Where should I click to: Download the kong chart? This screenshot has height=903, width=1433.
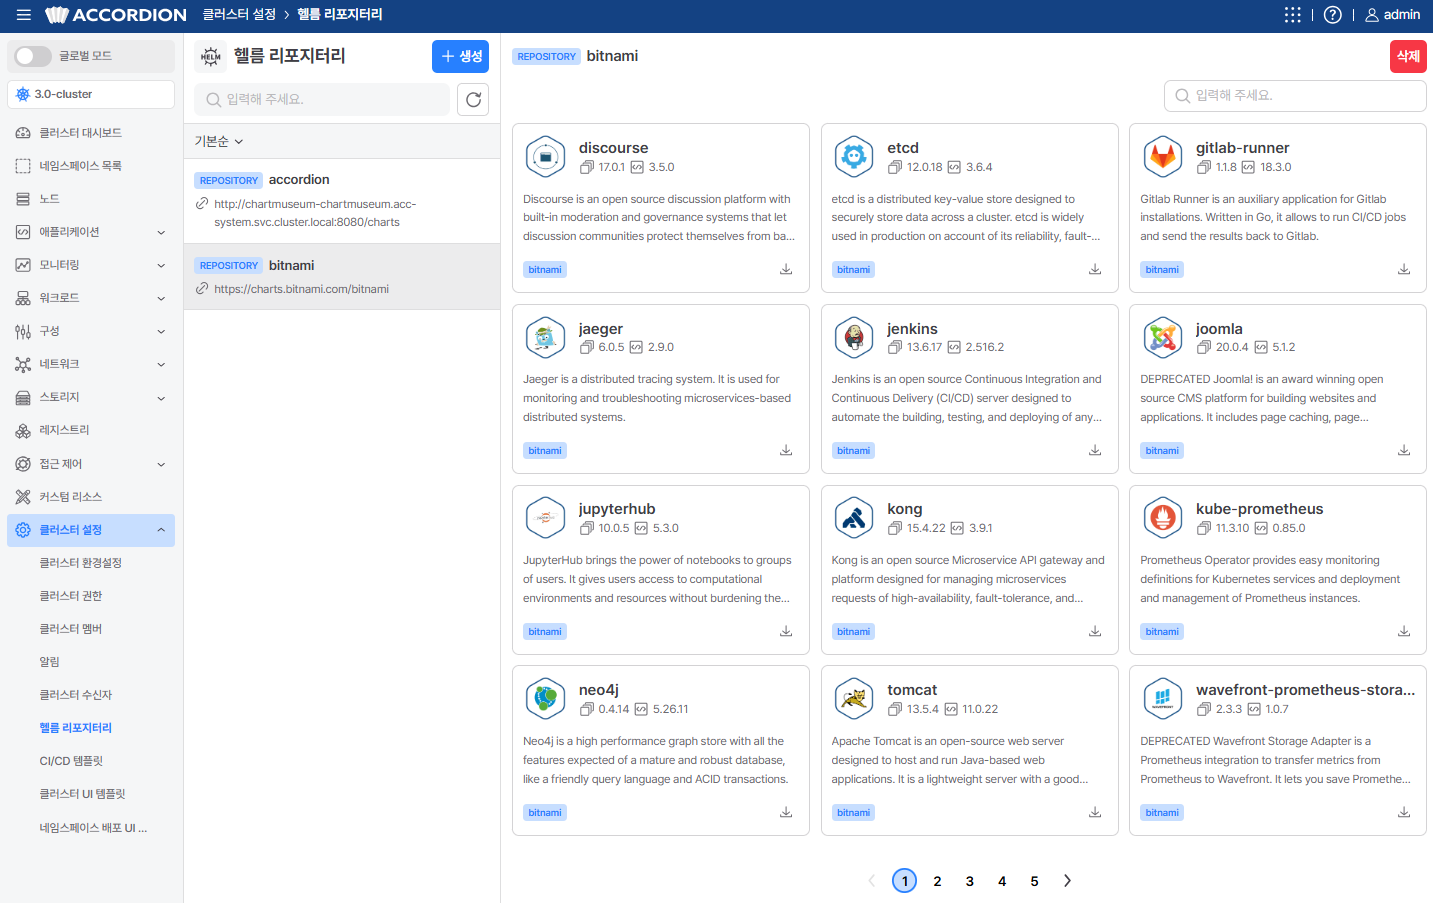1095,631
